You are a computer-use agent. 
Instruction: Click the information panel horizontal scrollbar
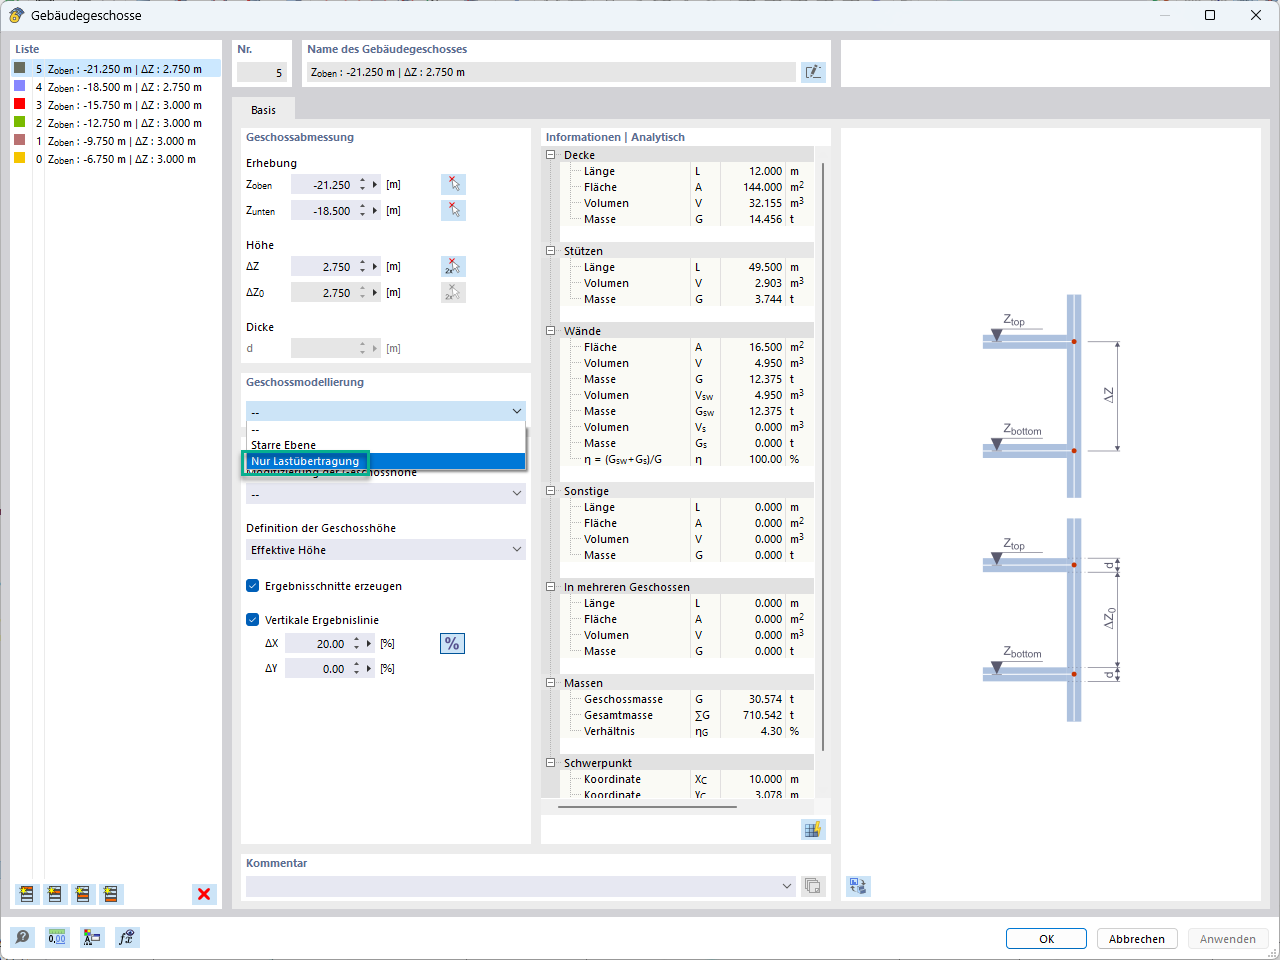(647, 805)
